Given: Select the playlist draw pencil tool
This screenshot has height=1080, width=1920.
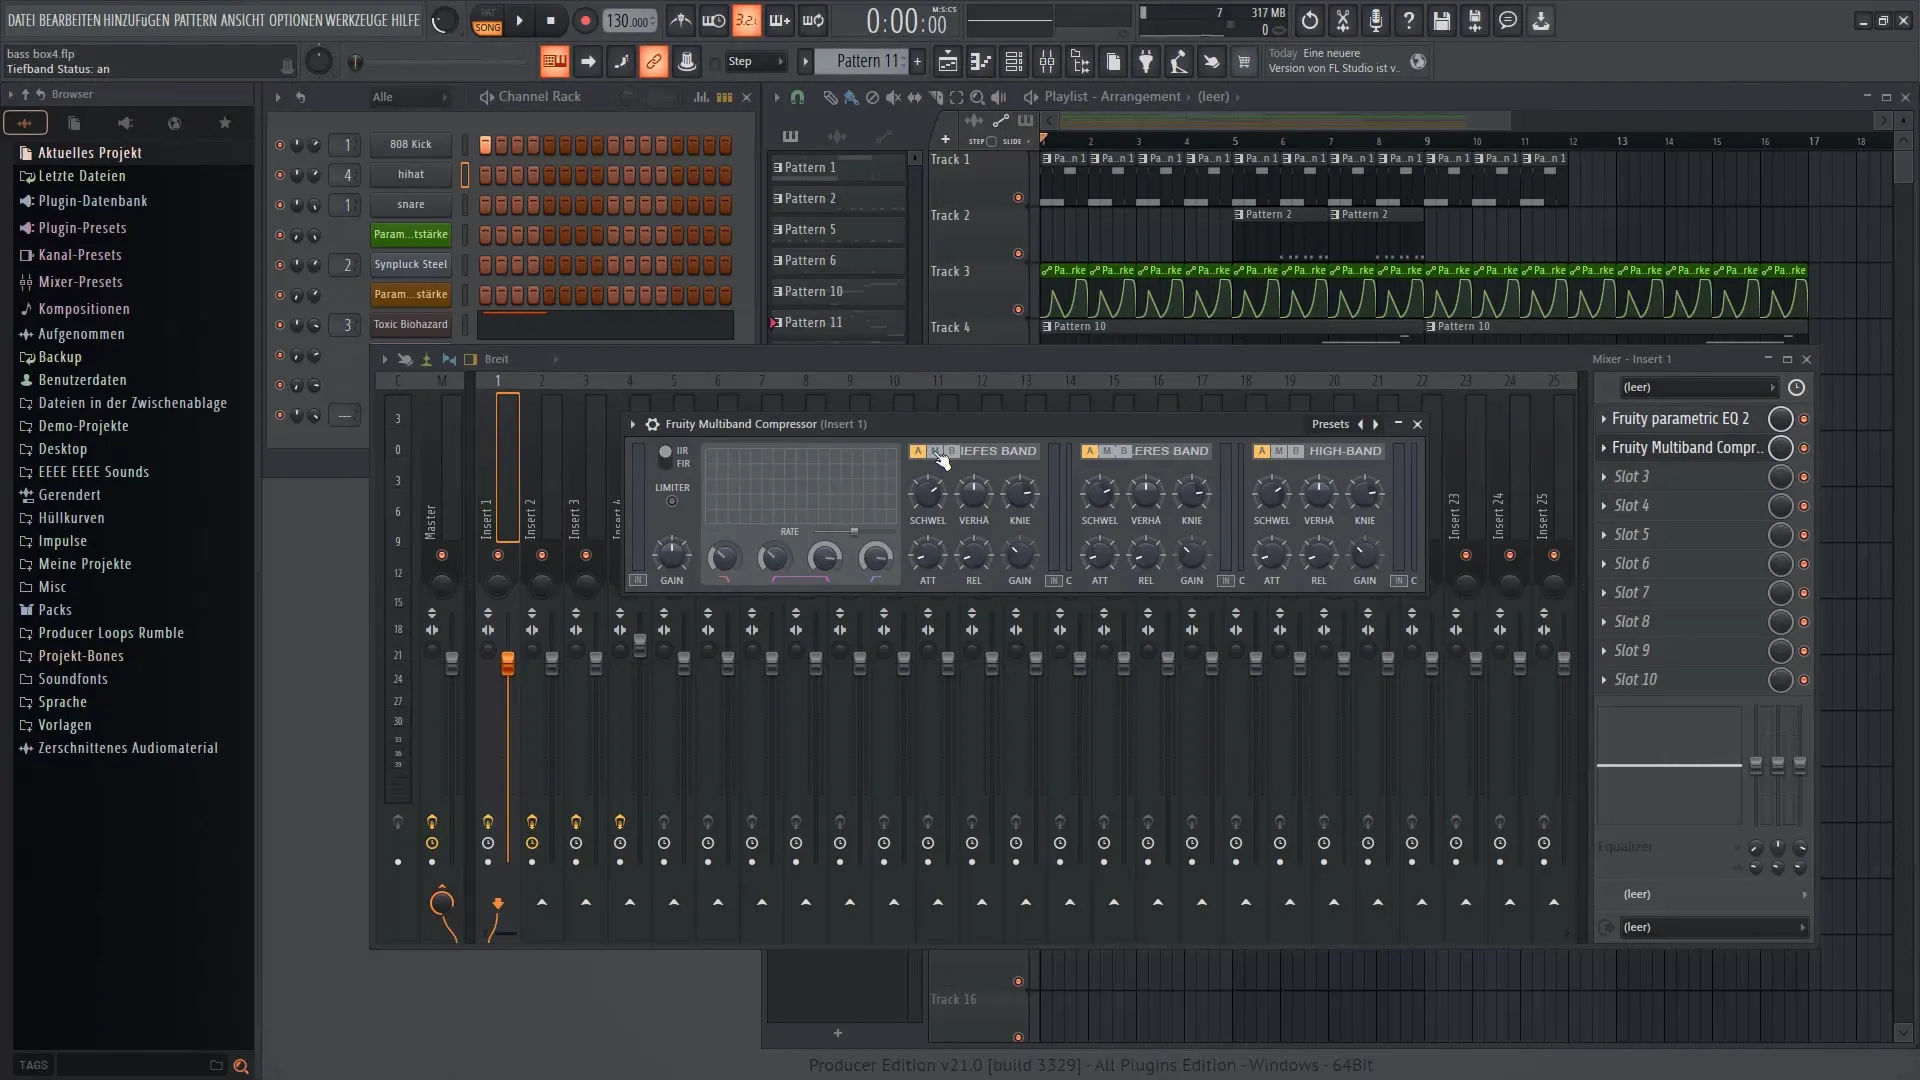Looking at the screenshot, I should 830,97.
